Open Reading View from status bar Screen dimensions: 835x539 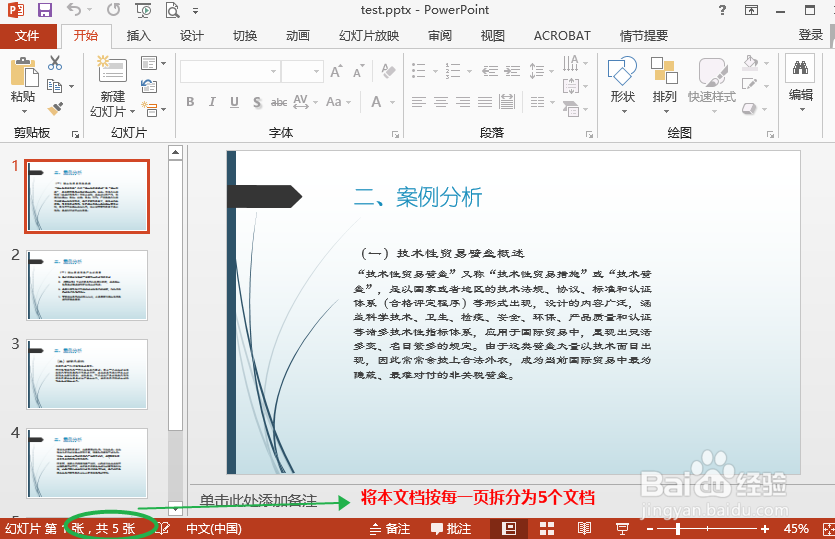[x=584, y=528]
